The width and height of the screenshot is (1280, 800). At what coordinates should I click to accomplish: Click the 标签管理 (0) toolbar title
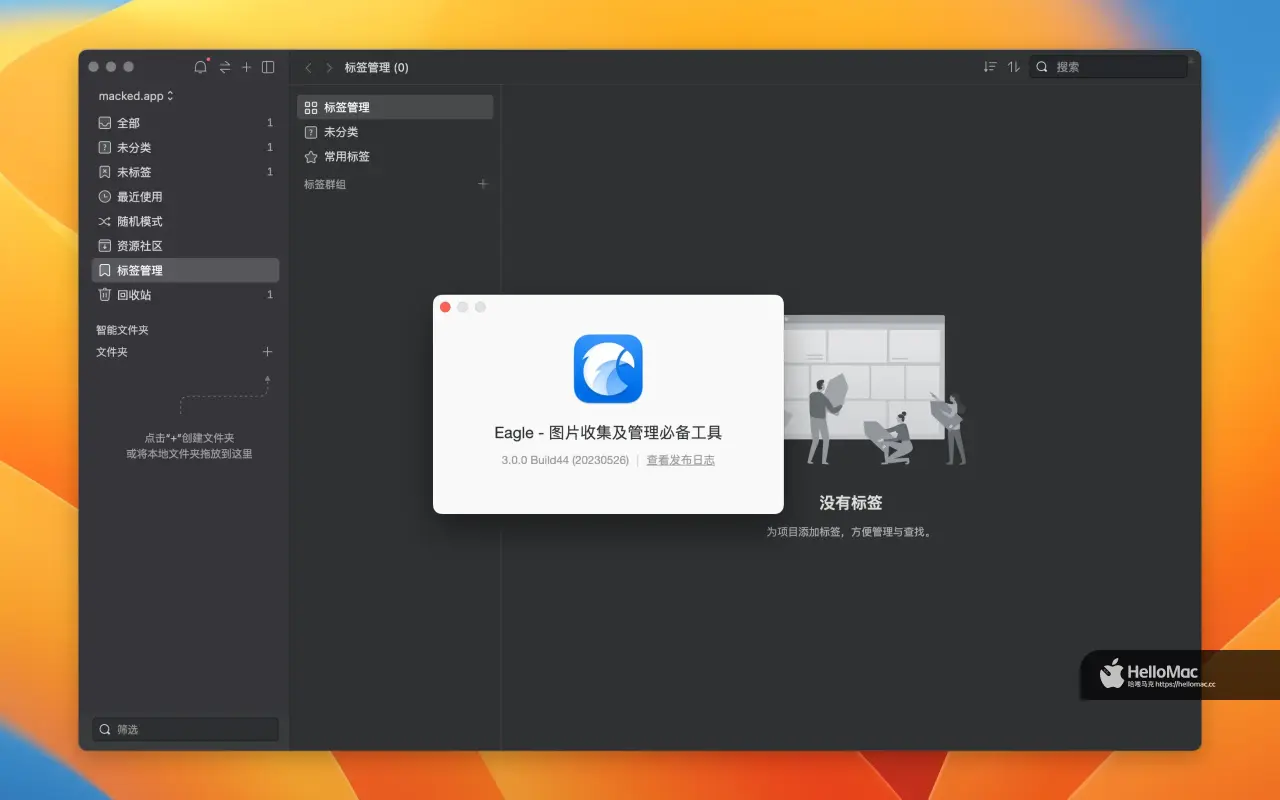(x=376, y=68)
